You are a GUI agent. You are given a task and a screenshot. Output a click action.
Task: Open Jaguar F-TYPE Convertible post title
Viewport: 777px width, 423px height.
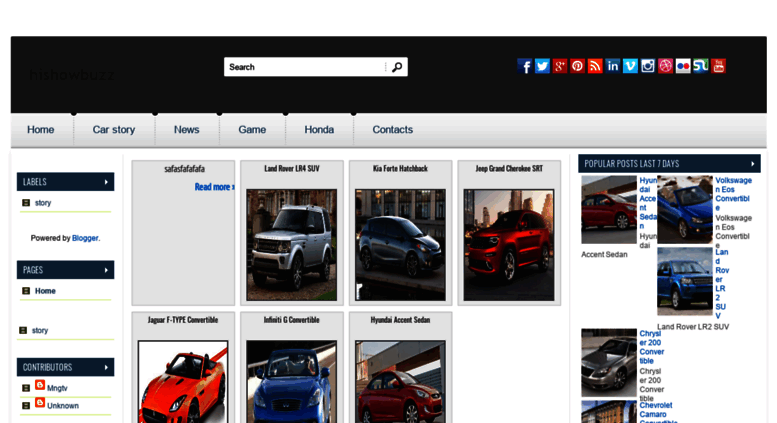point(183,320)
